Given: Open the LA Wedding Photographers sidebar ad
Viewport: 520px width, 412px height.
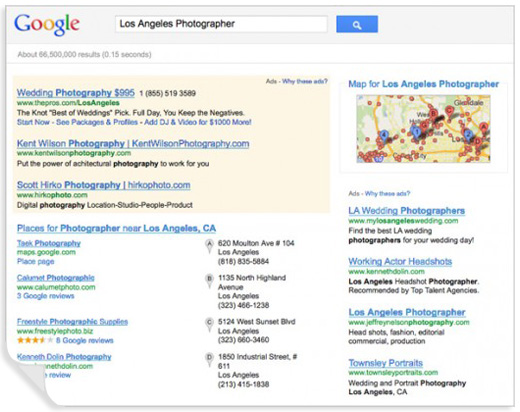Looking at the screenshot, I should coord(407,211).
